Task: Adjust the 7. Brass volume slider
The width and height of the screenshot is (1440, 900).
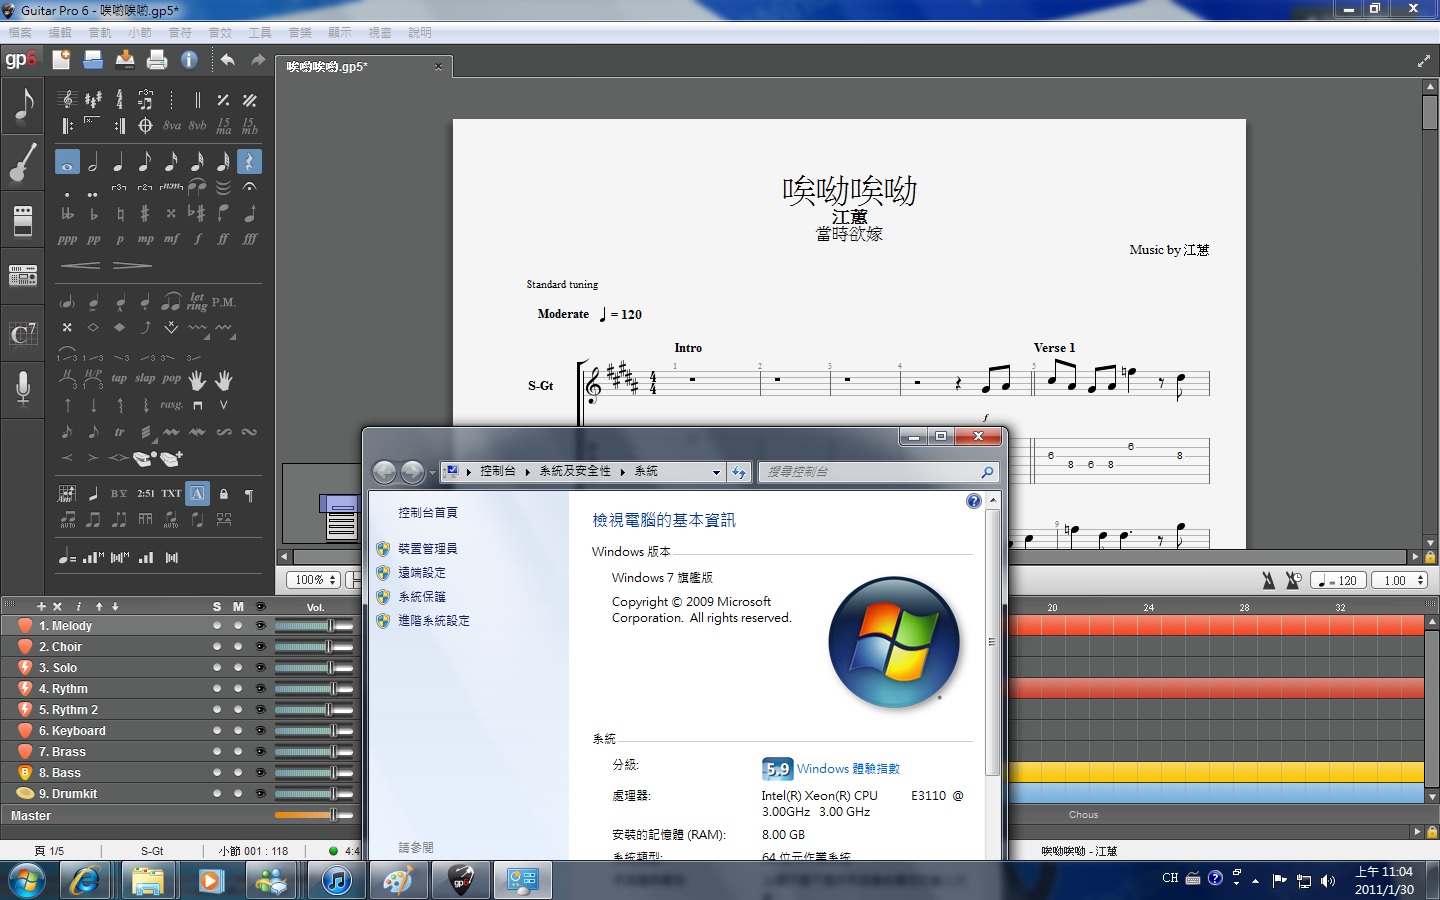Action: [314, 751]
